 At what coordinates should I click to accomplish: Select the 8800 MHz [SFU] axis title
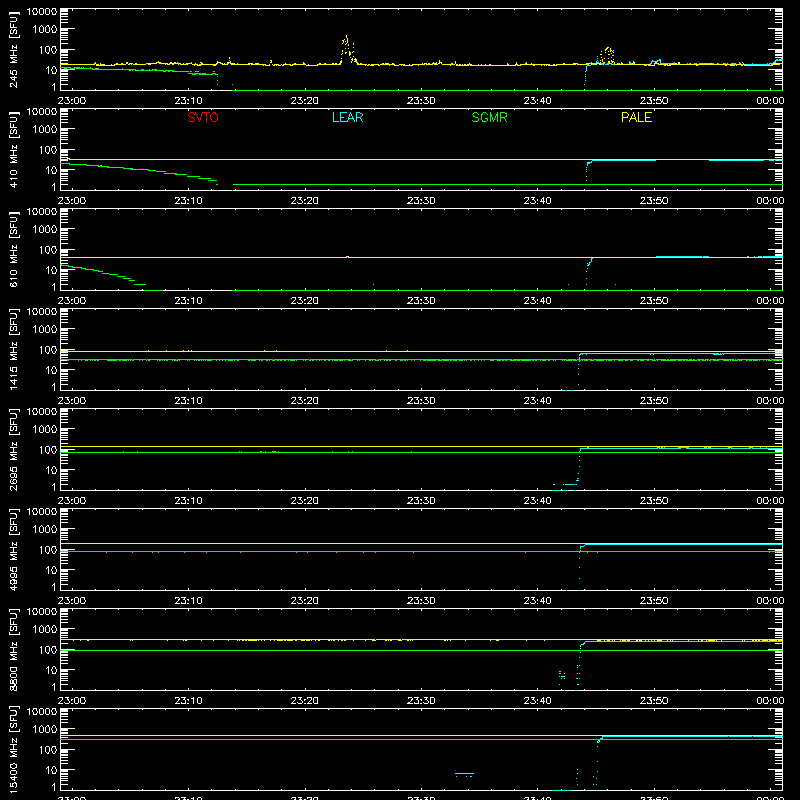[x=13, y=649]
